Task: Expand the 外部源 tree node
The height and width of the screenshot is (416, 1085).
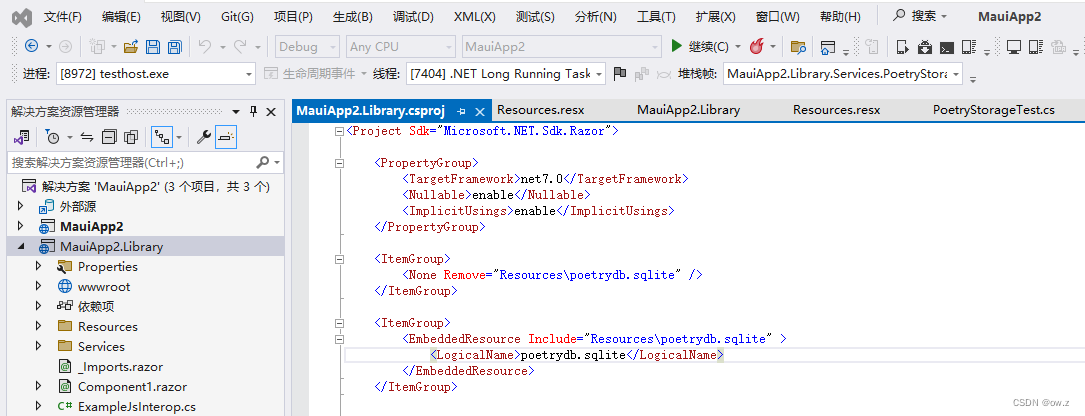Action: click(x=20, y=206)
